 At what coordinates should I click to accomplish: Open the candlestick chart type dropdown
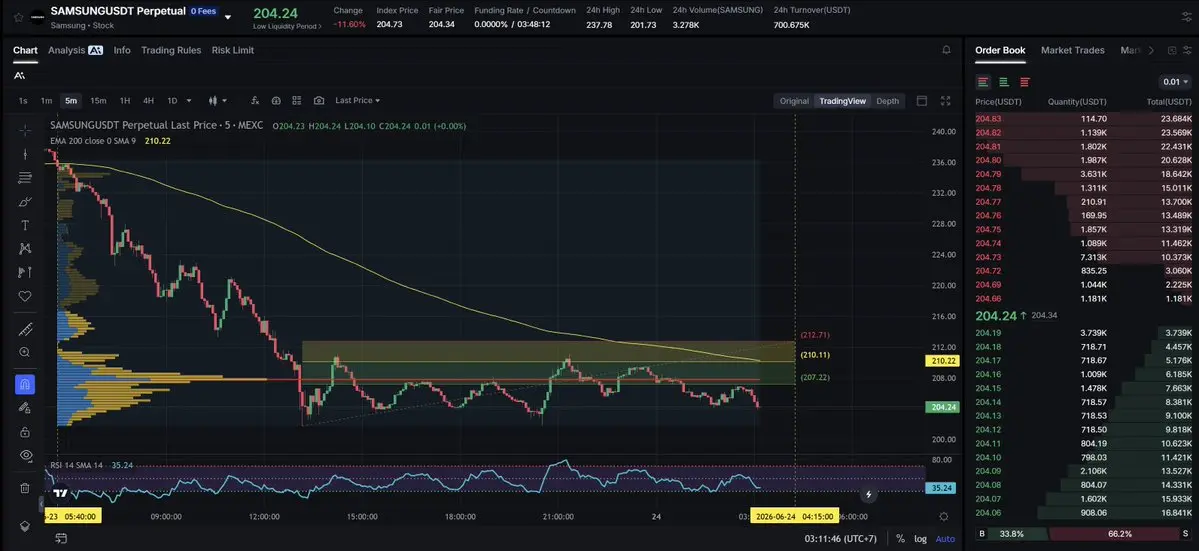(x=217, y=101)
